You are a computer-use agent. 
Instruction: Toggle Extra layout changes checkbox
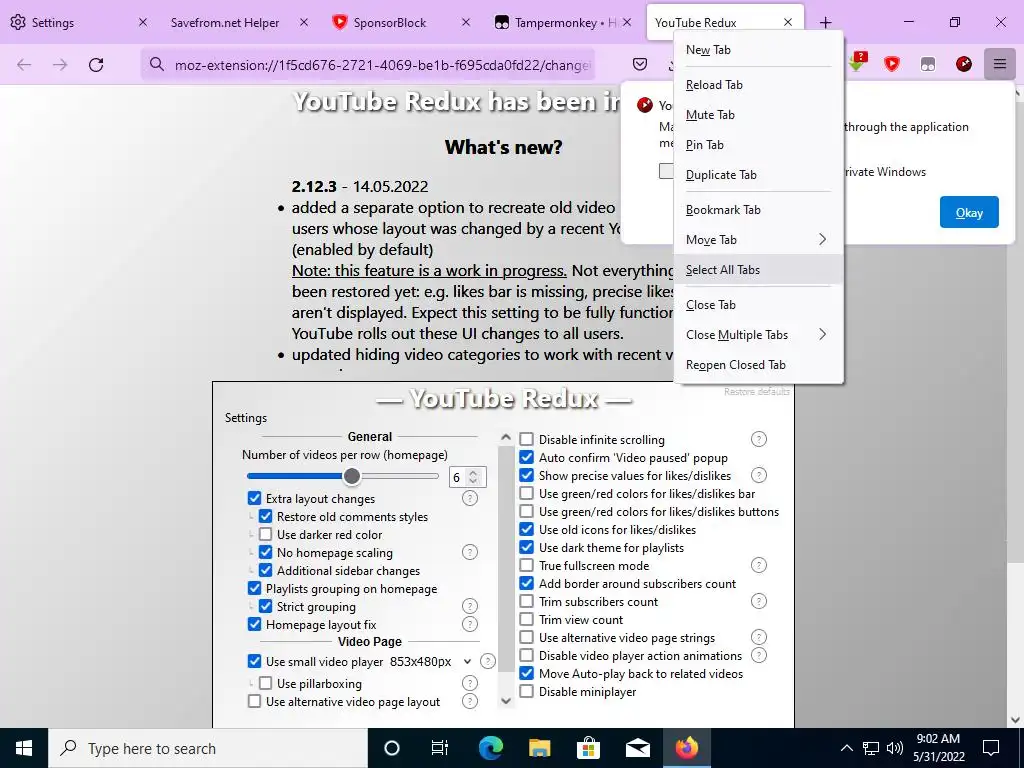coord(255,498)
